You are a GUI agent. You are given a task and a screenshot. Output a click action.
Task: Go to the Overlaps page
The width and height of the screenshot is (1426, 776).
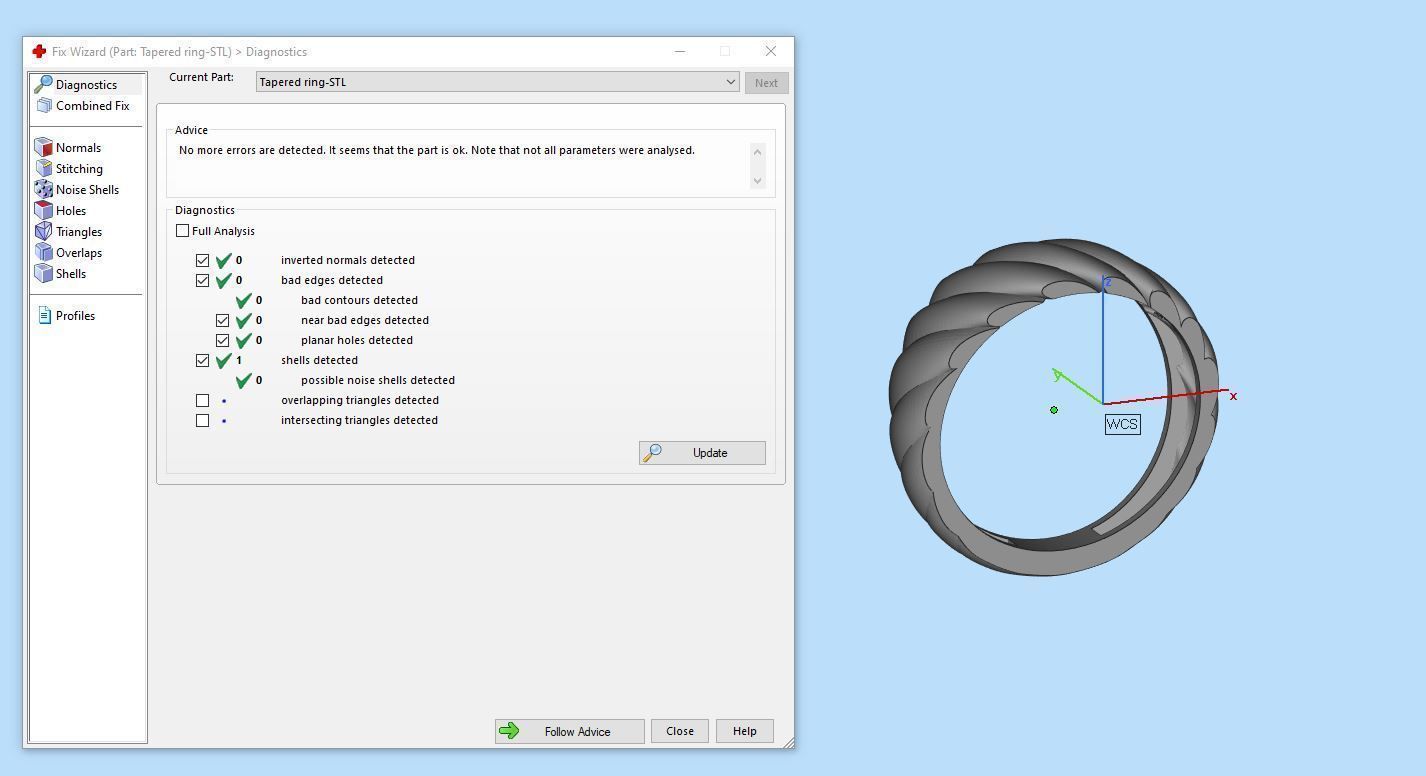coord(79,253)
